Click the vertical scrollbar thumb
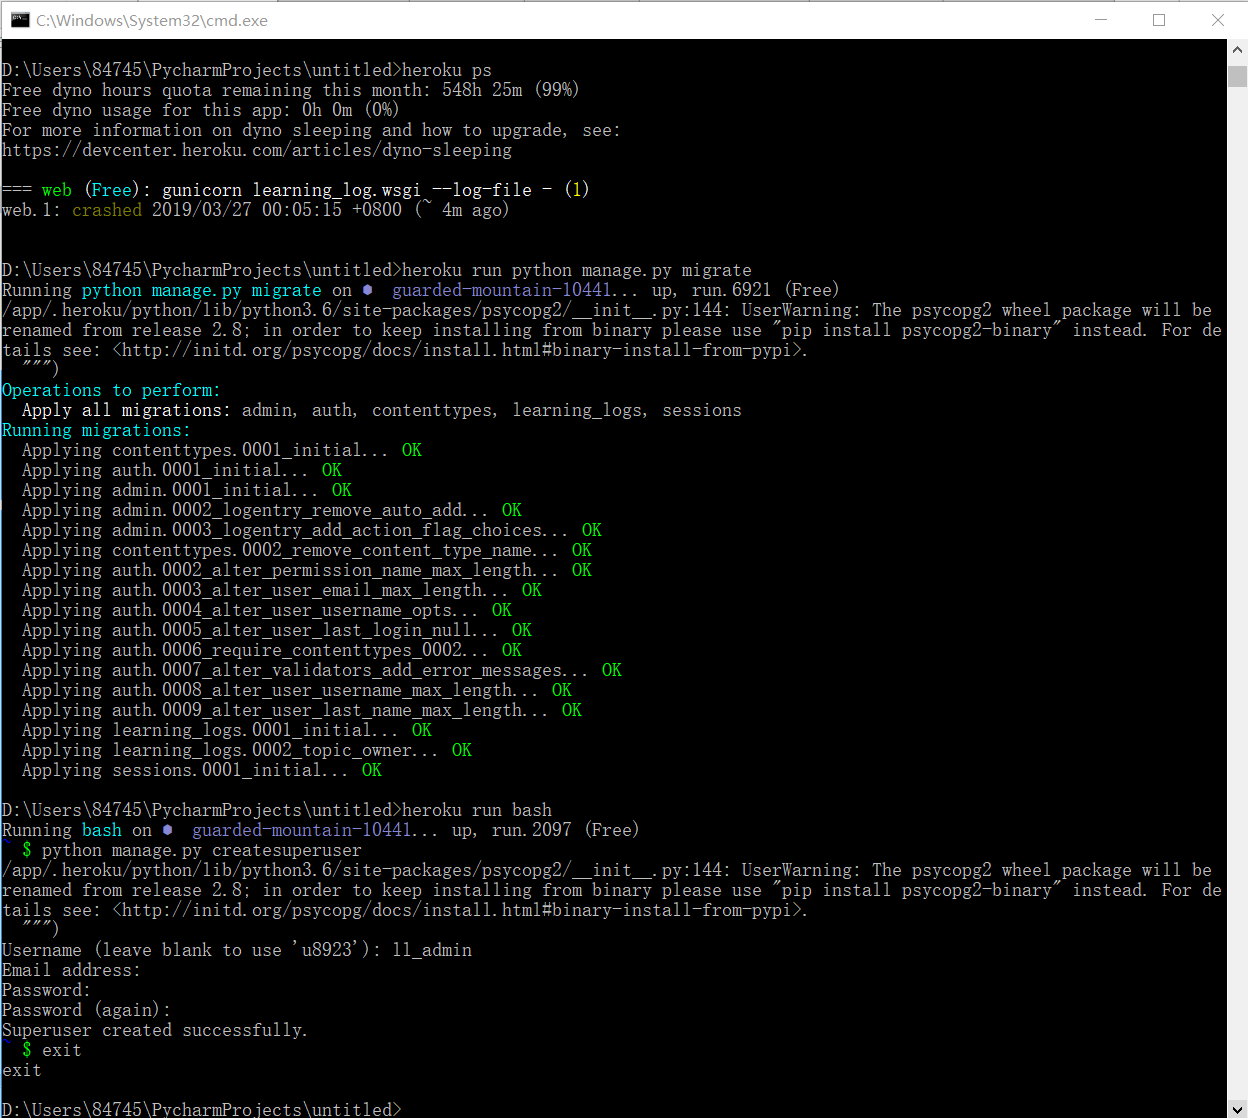1248x1119 pixels. pyautogui.click(x=1237, y=76)
